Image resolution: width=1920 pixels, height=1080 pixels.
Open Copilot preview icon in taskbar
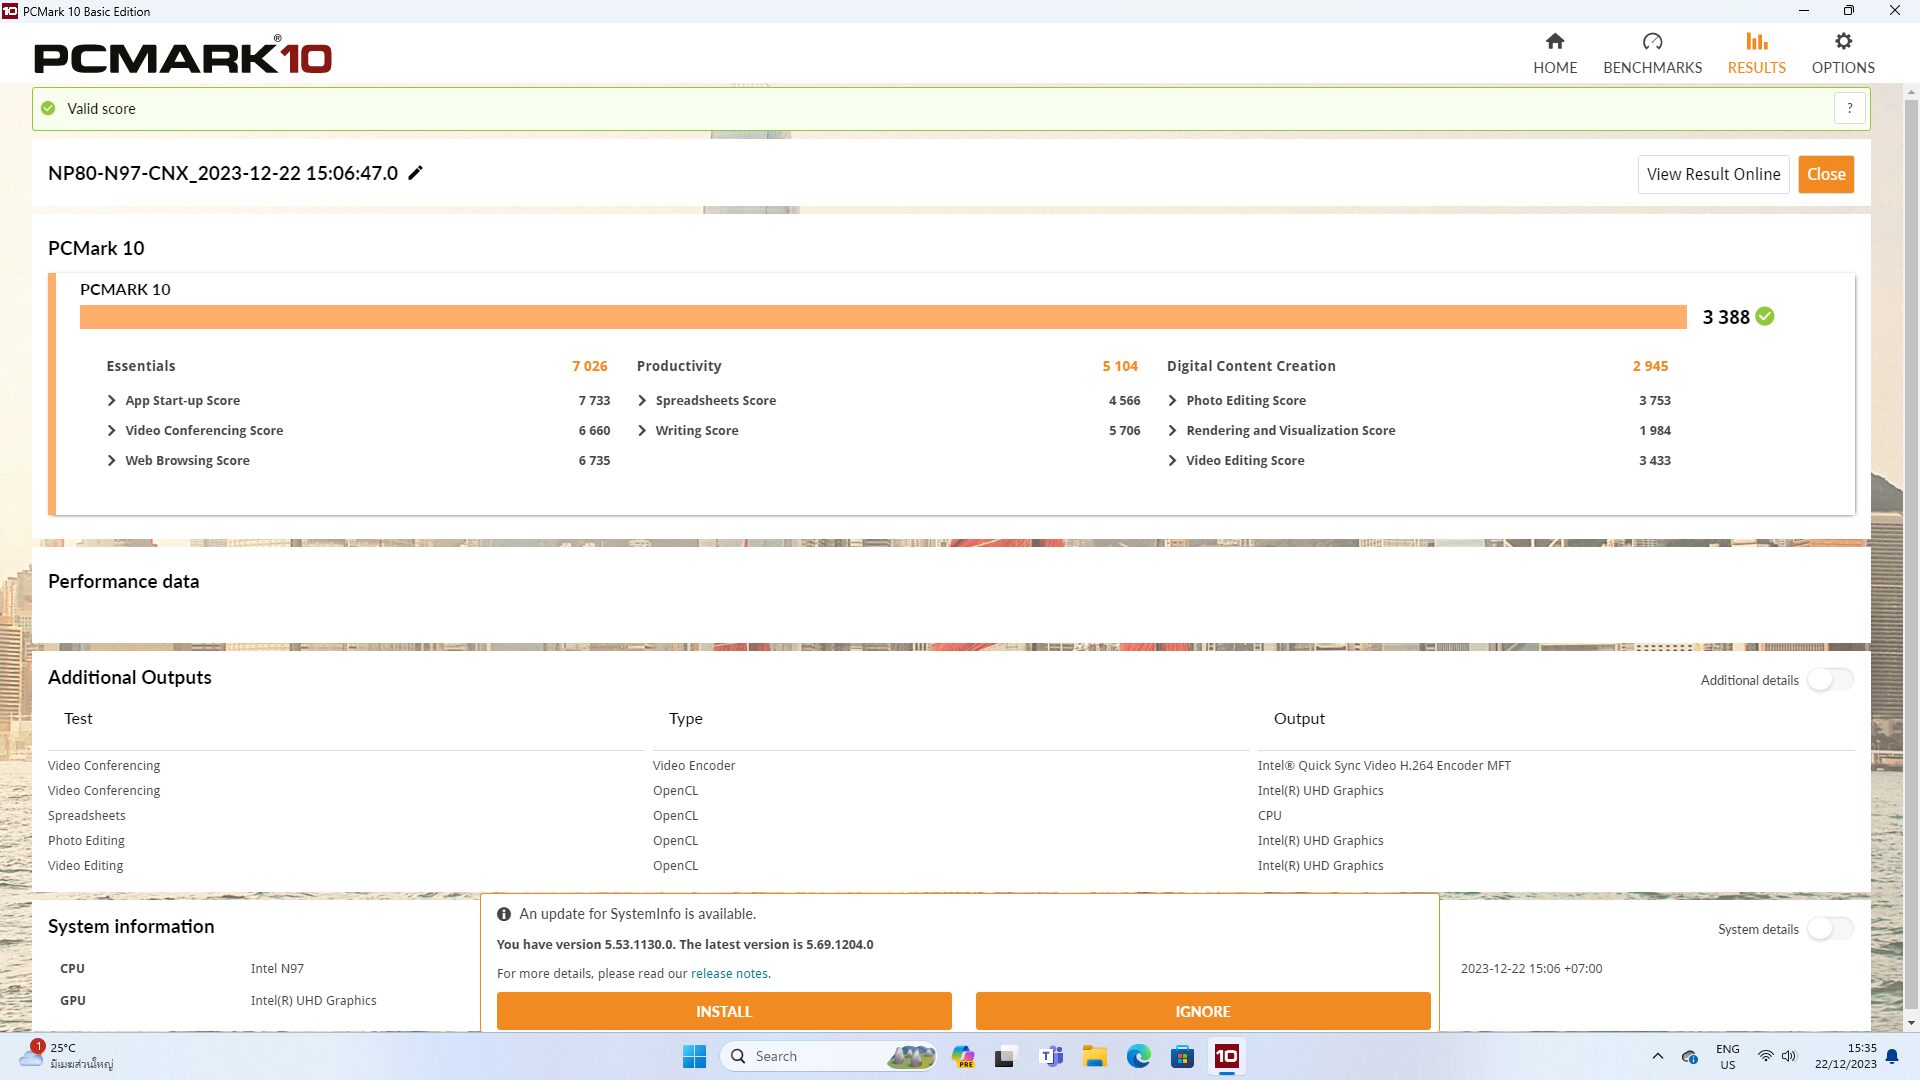pos(963,1056)
